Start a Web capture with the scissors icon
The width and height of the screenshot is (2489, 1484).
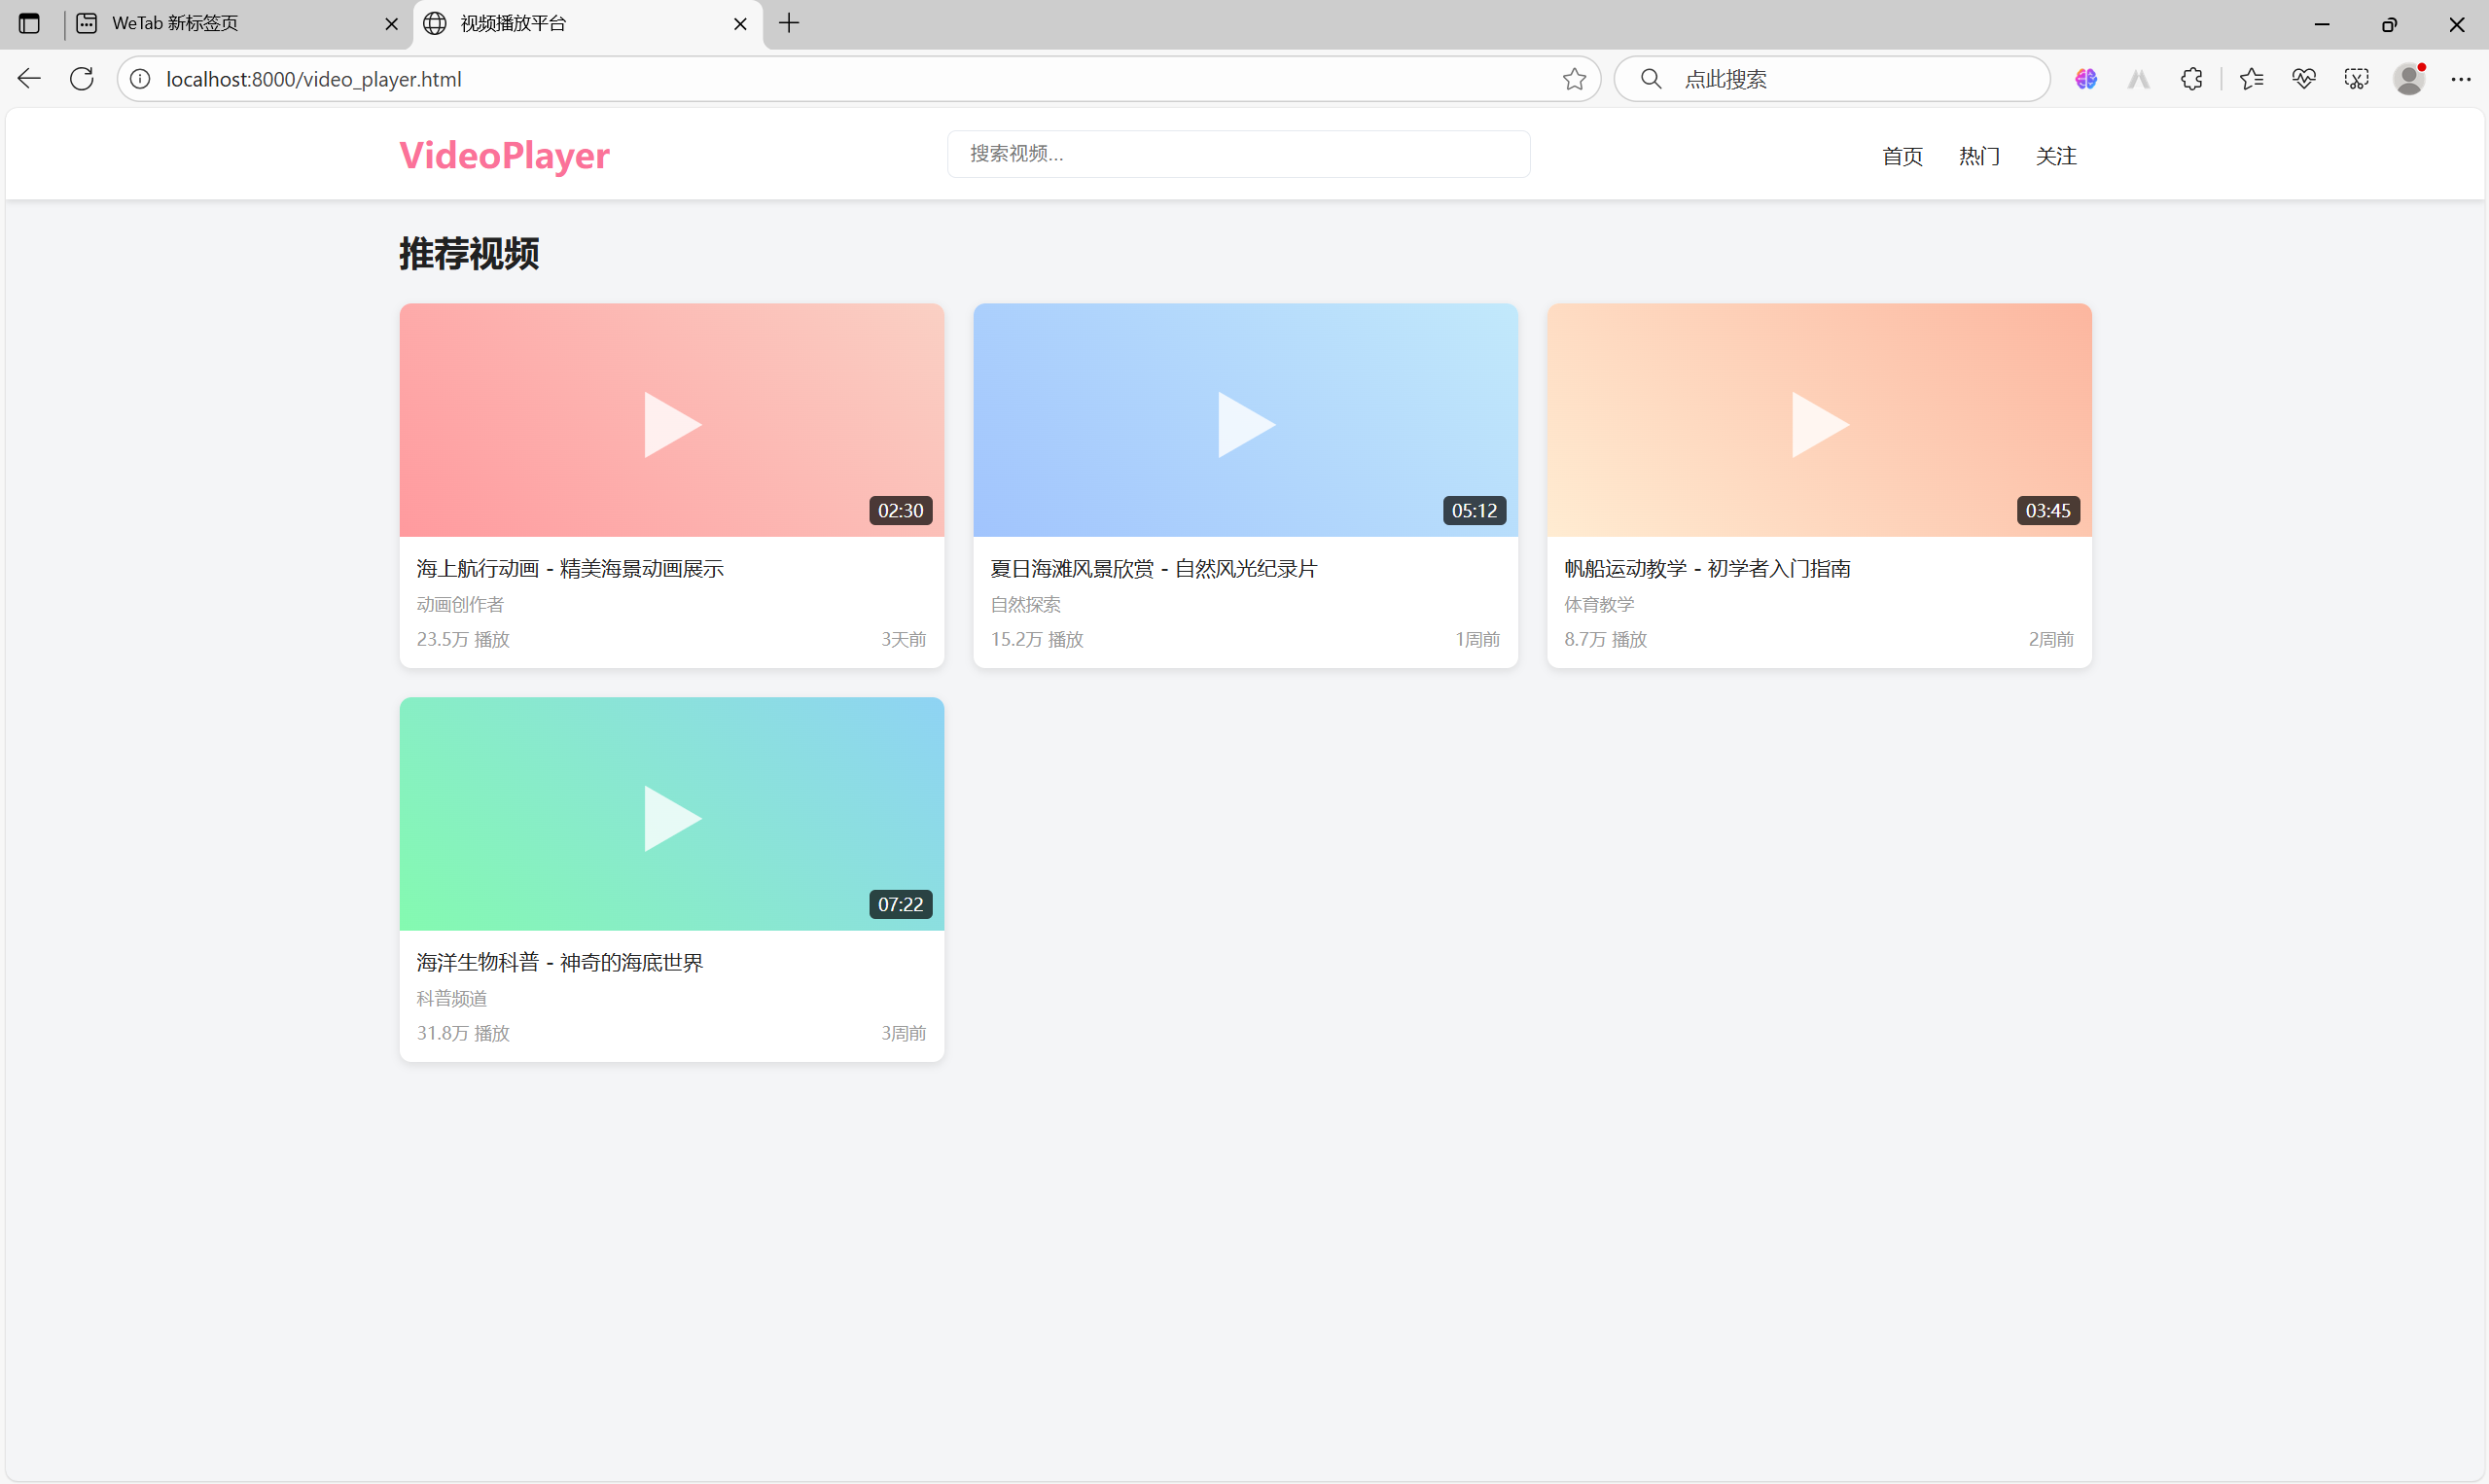2356,79
